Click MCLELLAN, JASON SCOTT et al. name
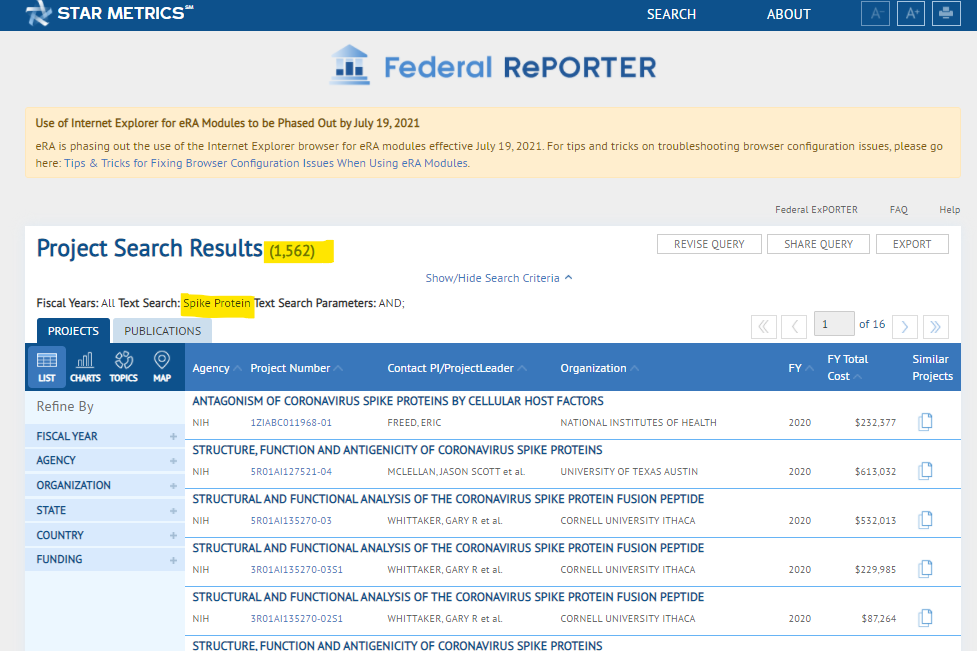Viewport: 977px width, 651px height. (456, 472)
